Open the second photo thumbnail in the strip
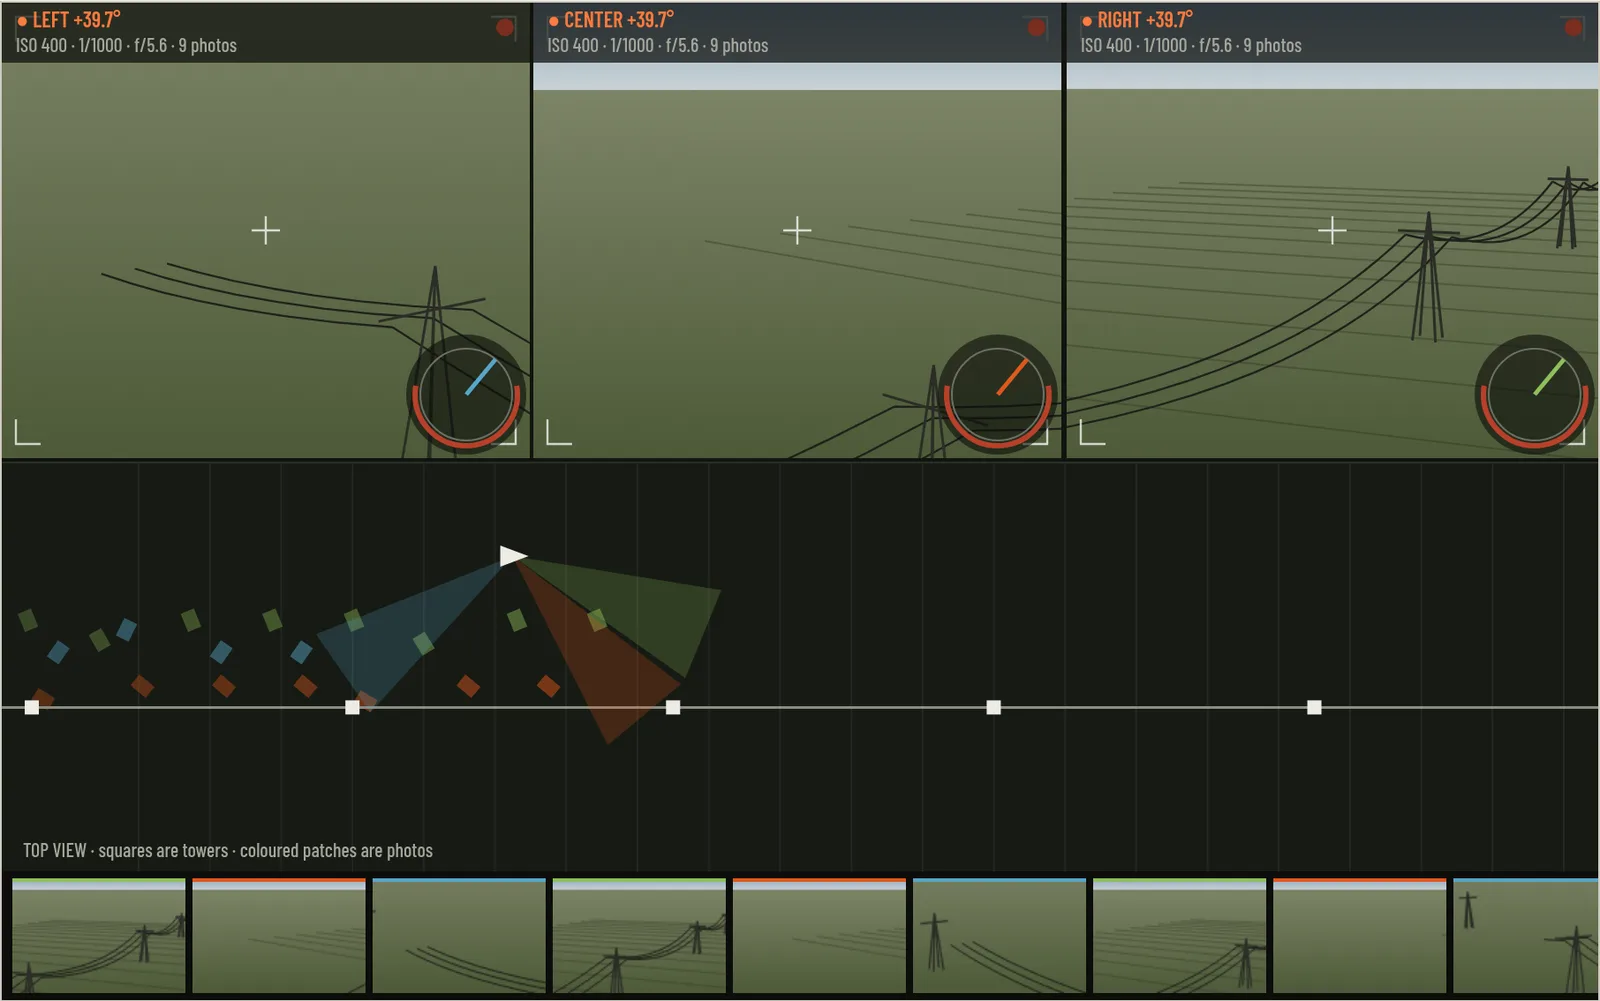1600x1001 pixels. point(279,936)
